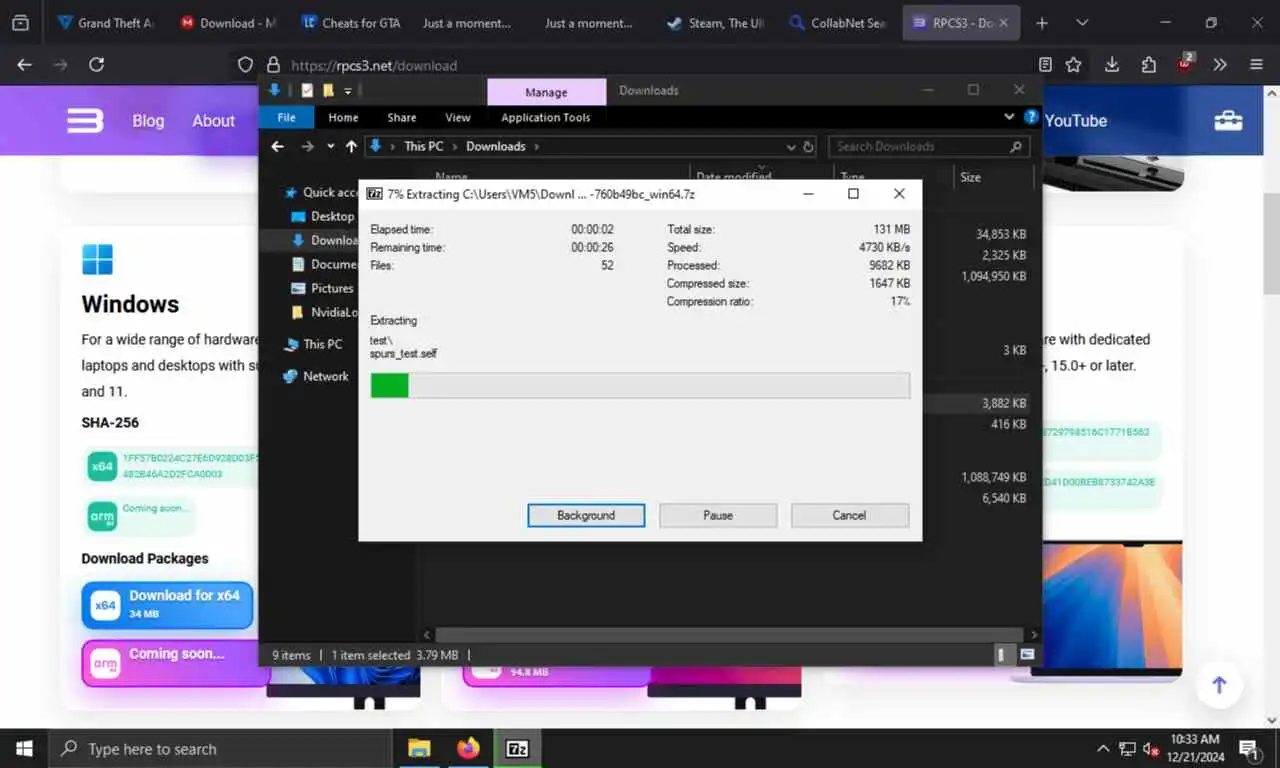This screenshot has width=1280, height=768.
Task: Switch to Grand Theft Auto tab
Action: 106,22
